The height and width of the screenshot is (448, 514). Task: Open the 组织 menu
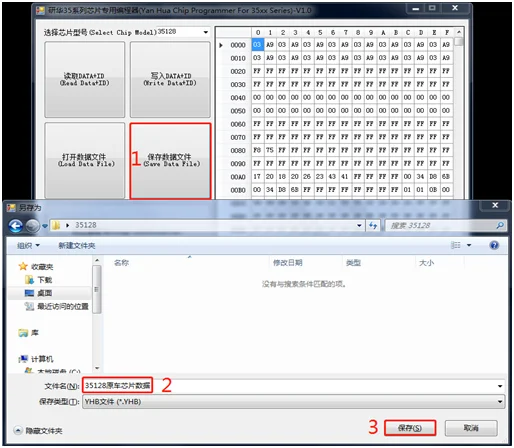tap(28, 246)
